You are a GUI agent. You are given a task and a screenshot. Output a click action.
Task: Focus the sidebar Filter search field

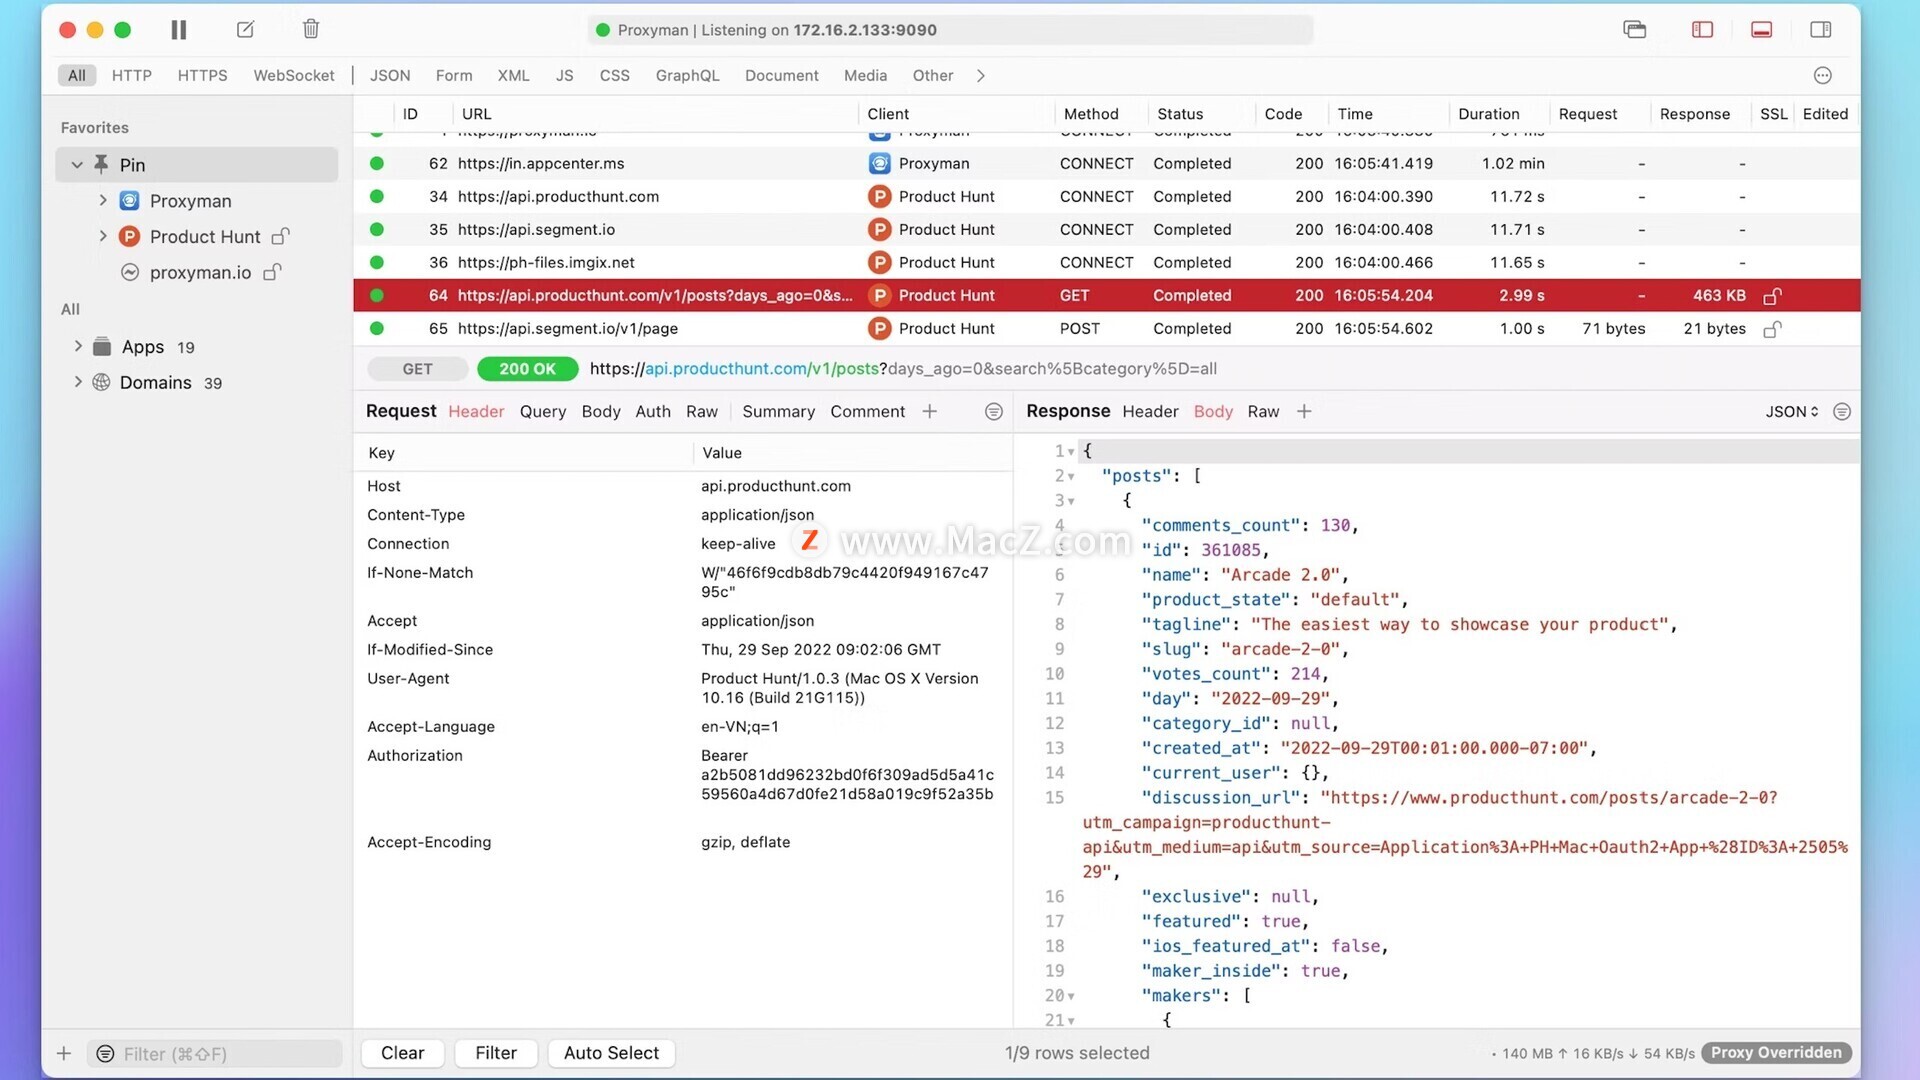[x=215, y=1054]
